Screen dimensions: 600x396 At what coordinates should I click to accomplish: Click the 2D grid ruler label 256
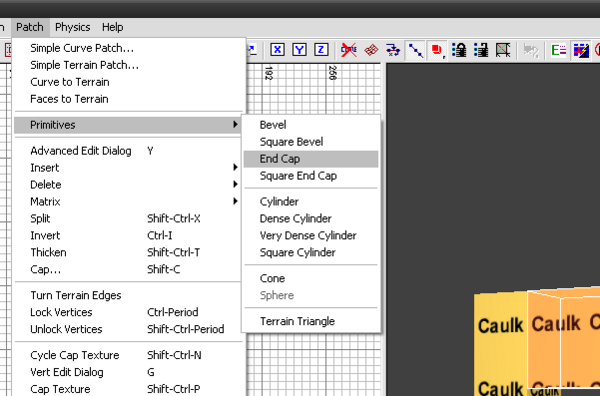click(x=333, y=73)
